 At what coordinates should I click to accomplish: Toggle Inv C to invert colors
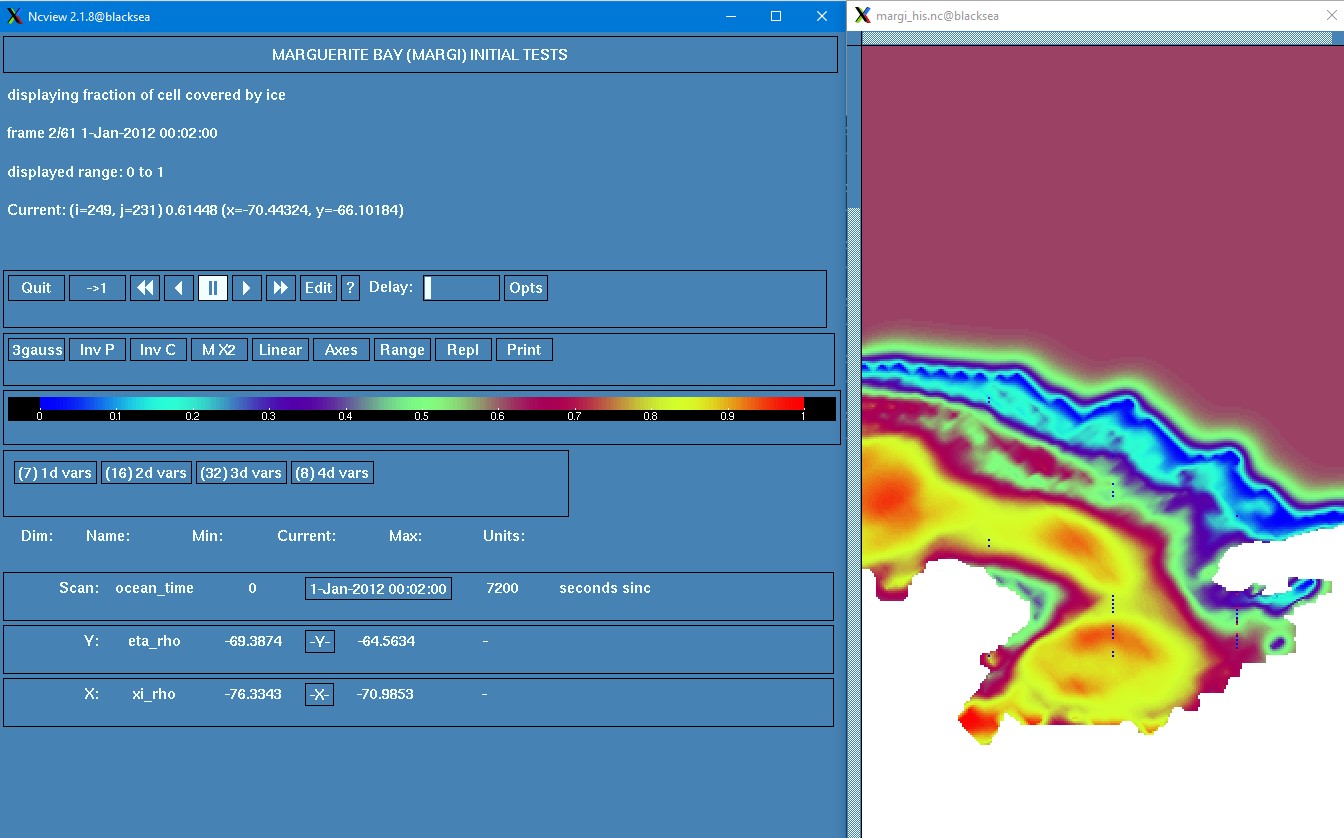click(158, 350)
